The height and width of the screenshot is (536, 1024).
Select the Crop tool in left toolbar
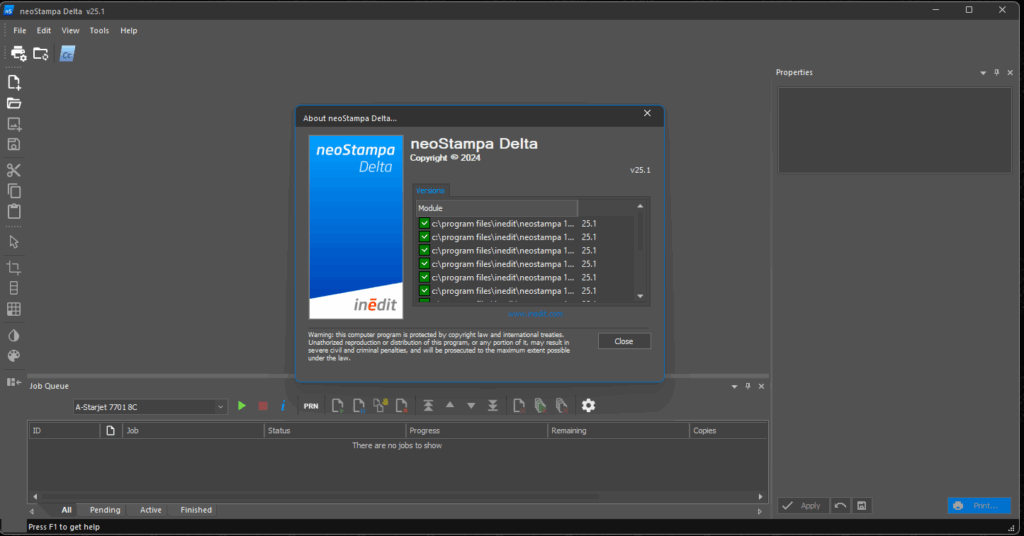(14, 267)
